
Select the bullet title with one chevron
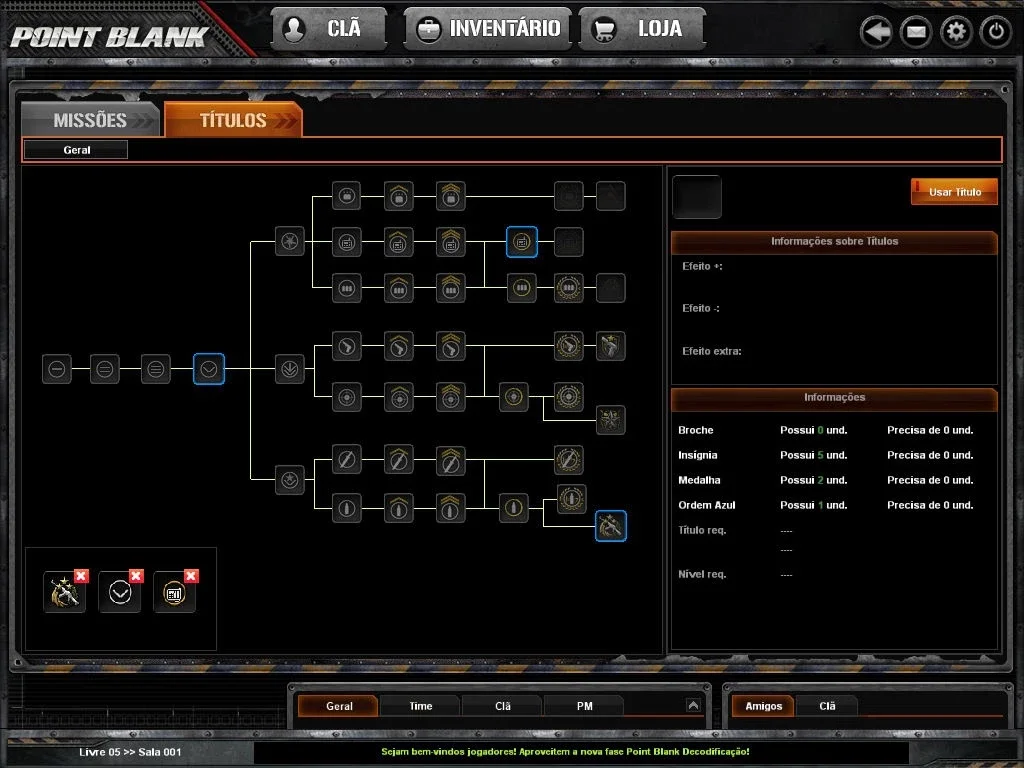pos(398,508)
